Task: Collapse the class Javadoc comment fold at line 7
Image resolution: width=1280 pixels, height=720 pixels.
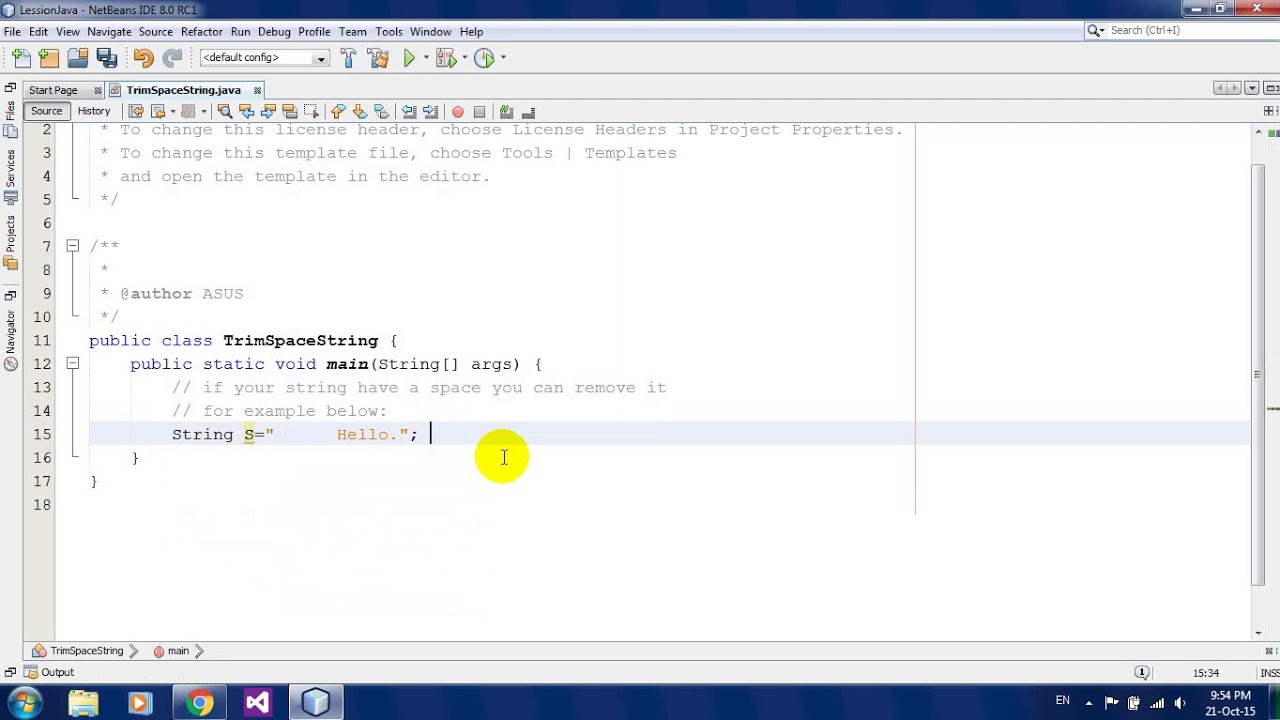Action: (x=72, y=246)
